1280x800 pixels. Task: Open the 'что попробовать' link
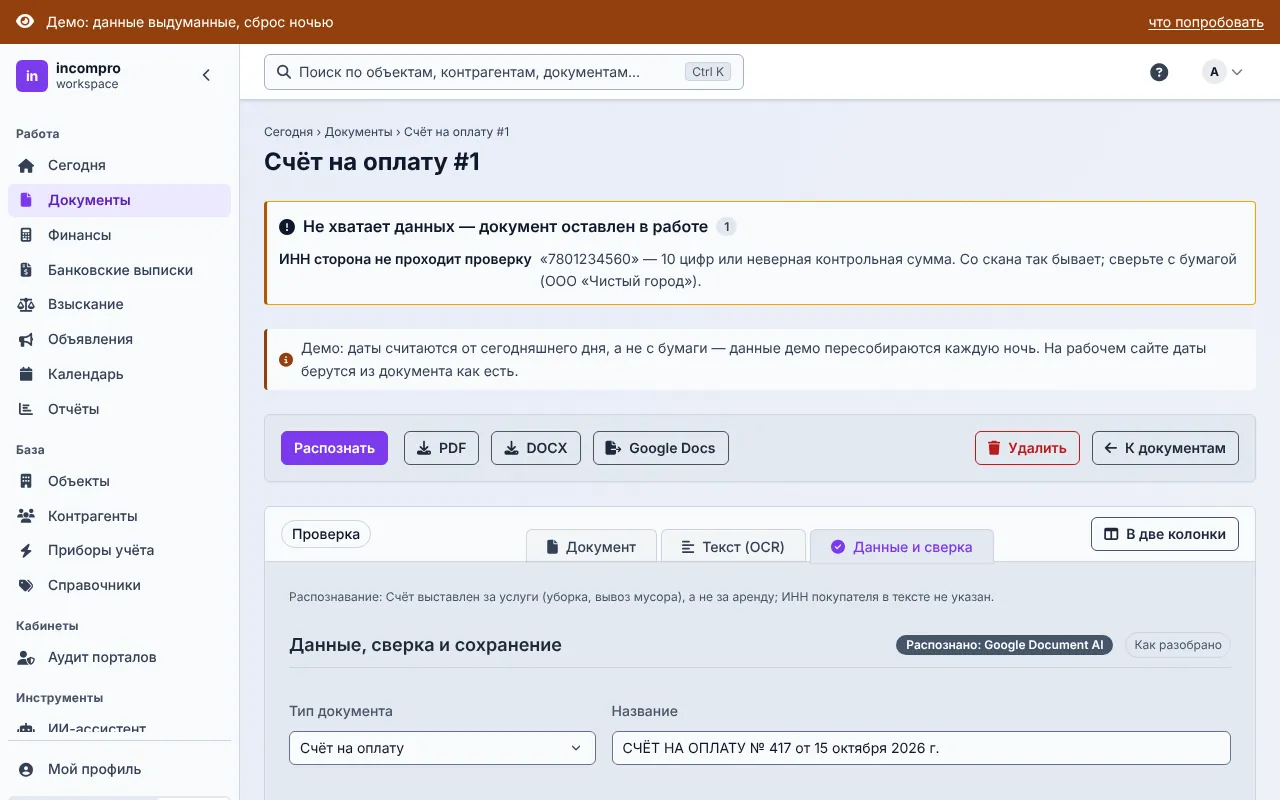1206,22
